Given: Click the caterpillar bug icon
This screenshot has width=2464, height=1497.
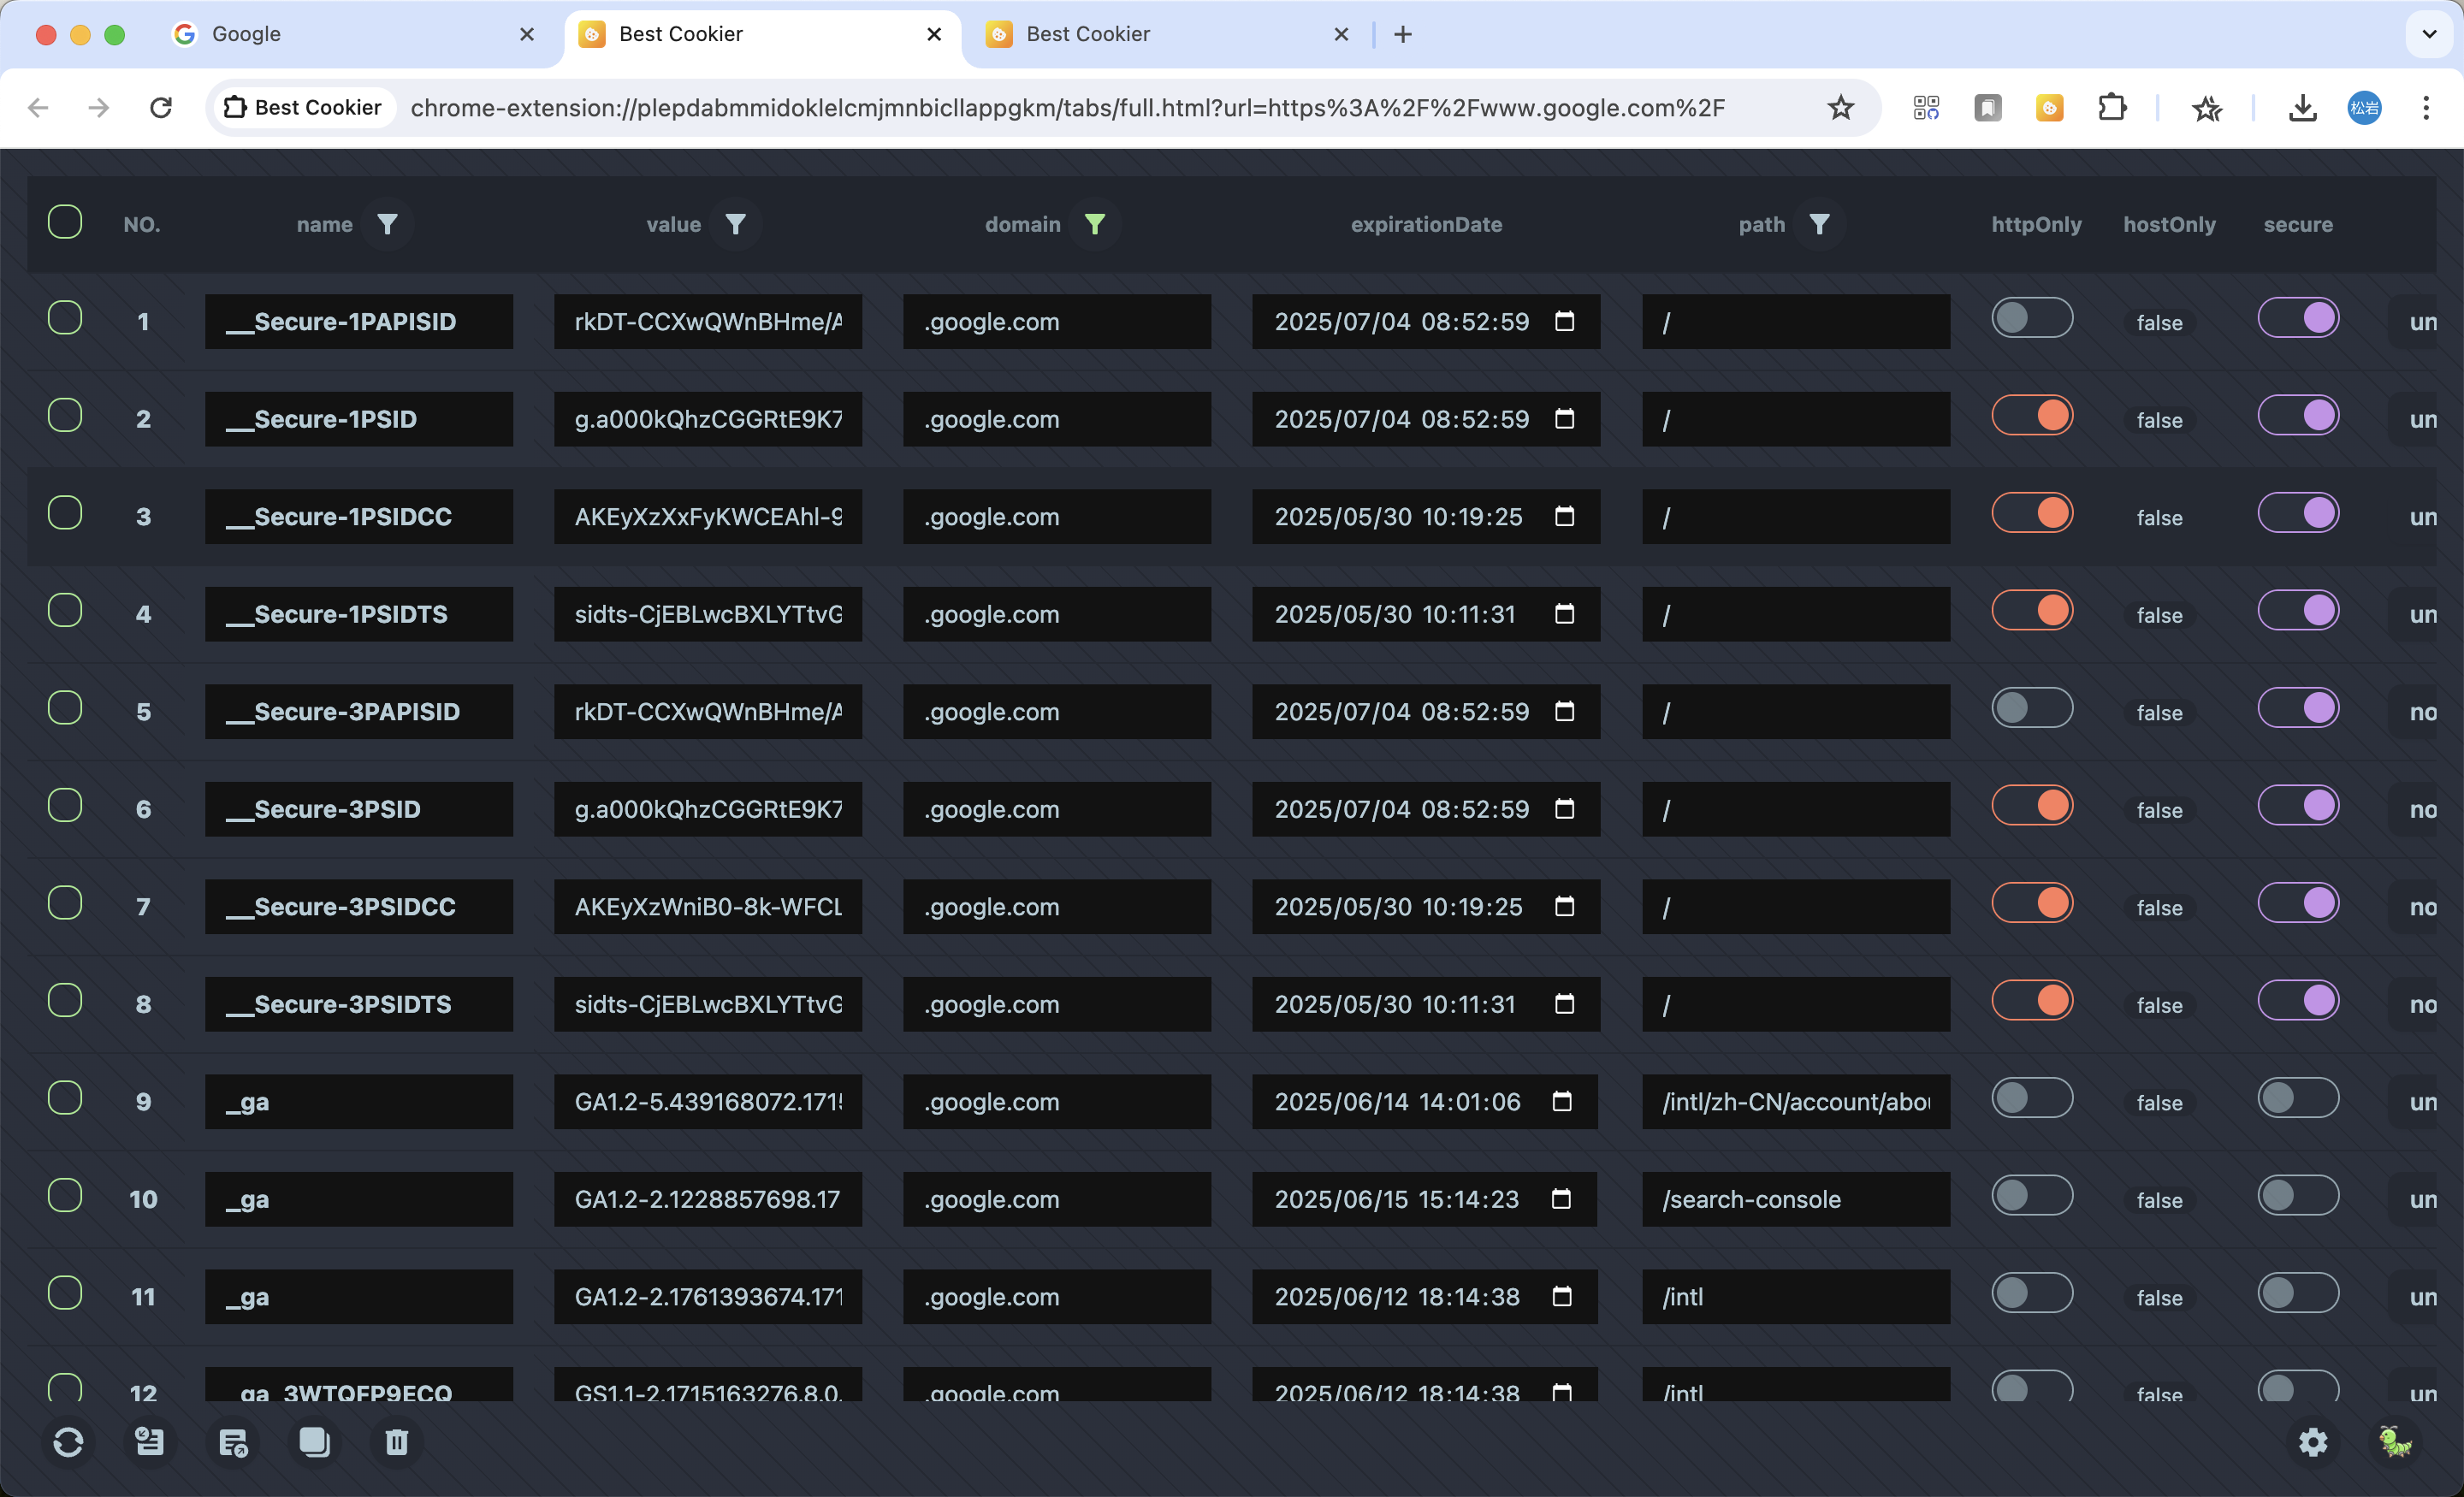Looking at the screenshot, I should click(x=2395, y=1442).
